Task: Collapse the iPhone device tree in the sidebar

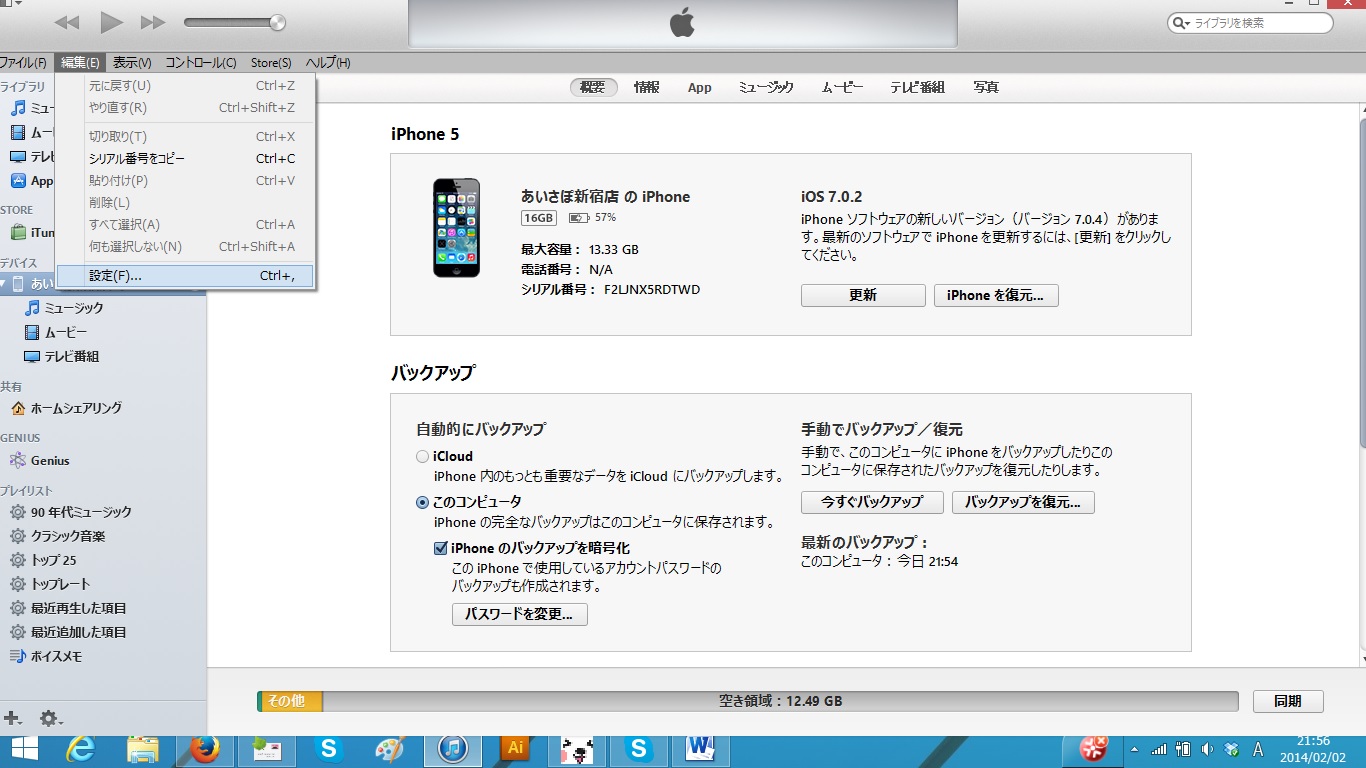Action: (4, 284)
